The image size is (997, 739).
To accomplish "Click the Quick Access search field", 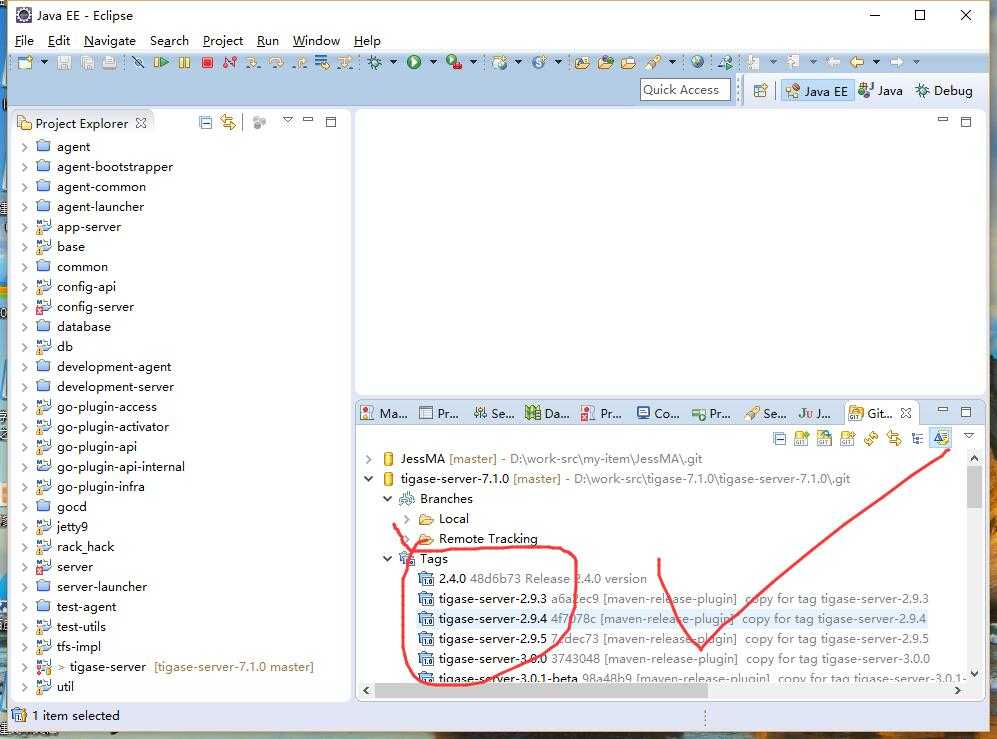I will (x=685, y=90).
